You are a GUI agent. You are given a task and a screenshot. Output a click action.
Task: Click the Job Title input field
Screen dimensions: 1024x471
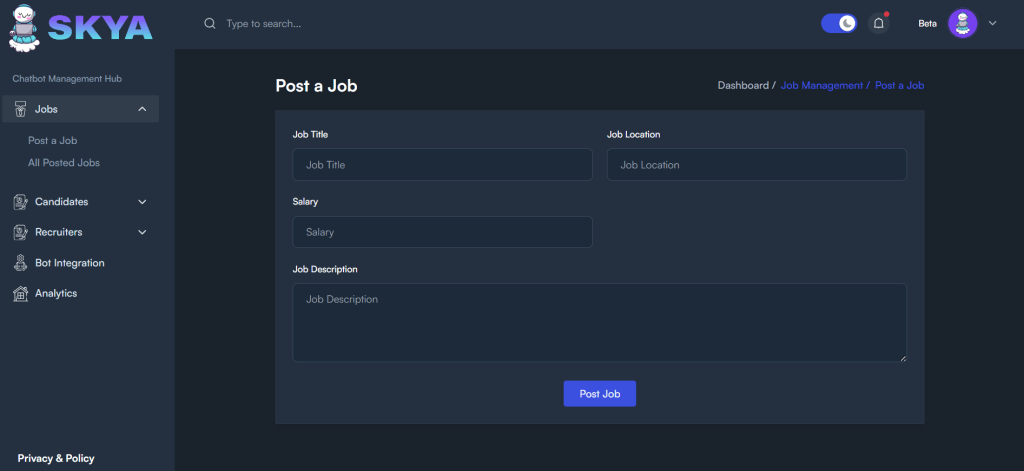pyautogui.click(x=442, y=165)
